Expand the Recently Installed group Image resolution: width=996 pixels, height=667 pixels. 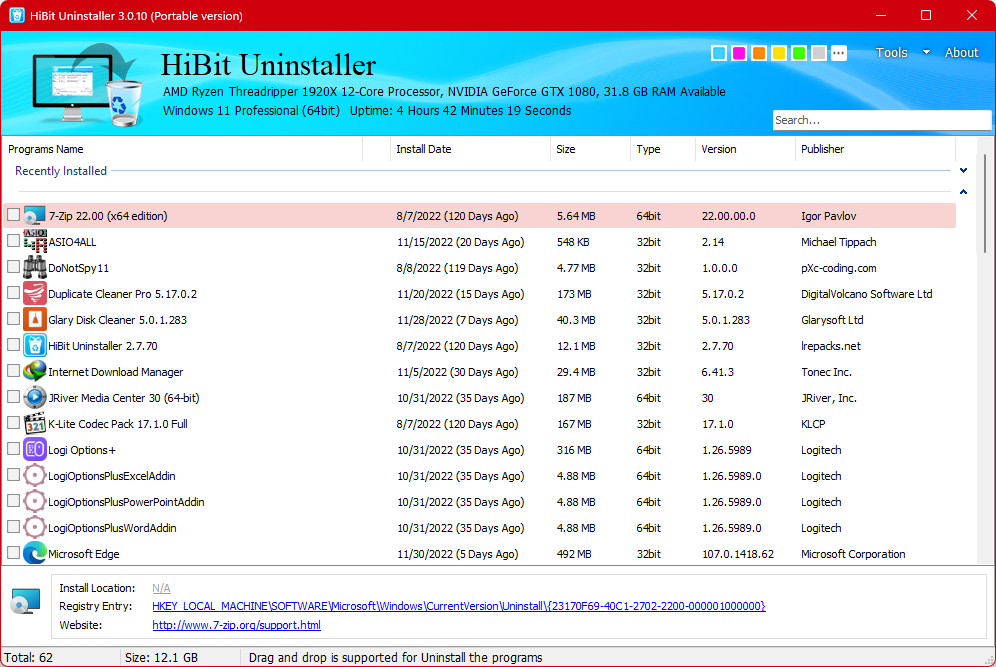[x=963, y=171]
